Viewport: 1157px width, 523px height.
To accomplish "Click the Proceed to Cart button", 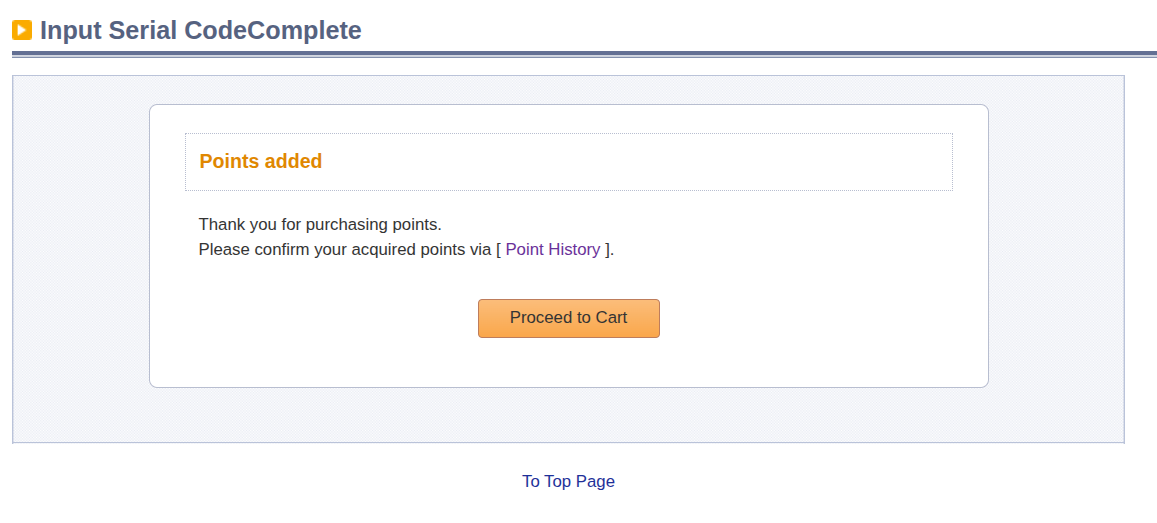I will click(x=569, y=318).
